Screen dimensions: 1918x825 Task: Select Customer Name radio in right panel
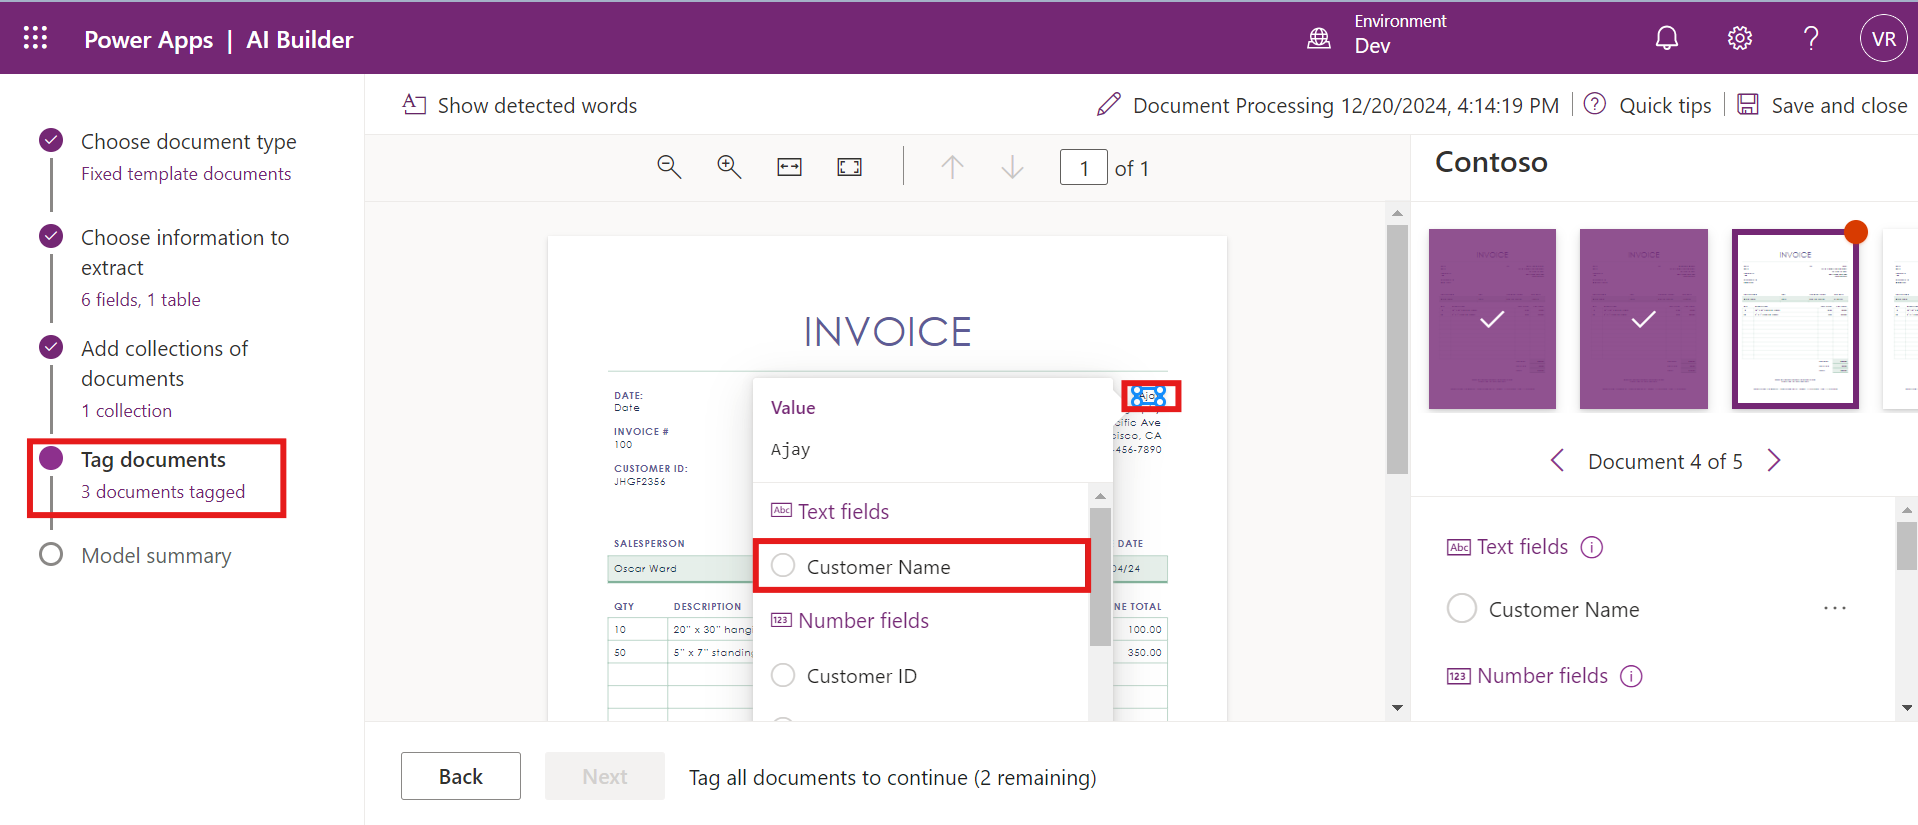click(x=1461, y=609)
